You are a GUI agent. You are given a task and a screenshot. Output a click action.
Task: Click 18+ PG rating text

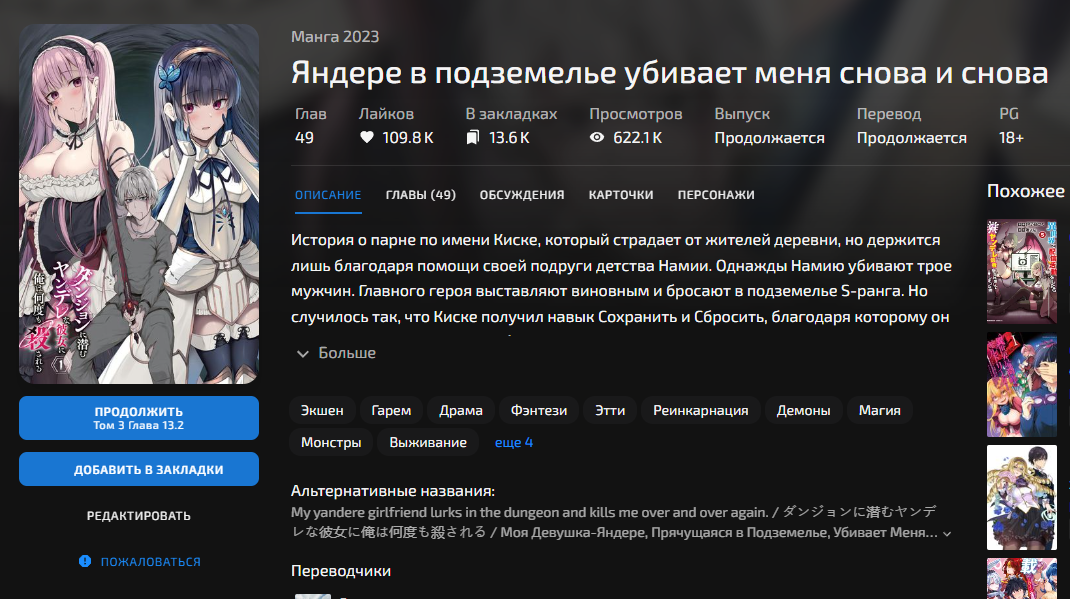[1011, 138]
